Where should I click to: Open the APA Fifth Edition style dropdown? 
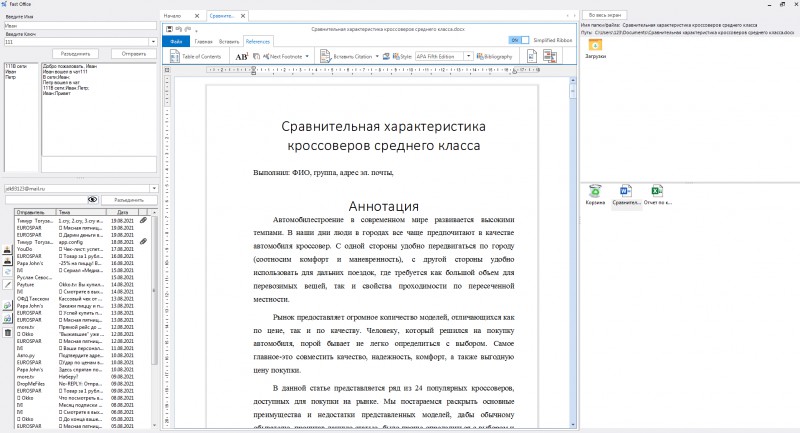click(468, 56)
